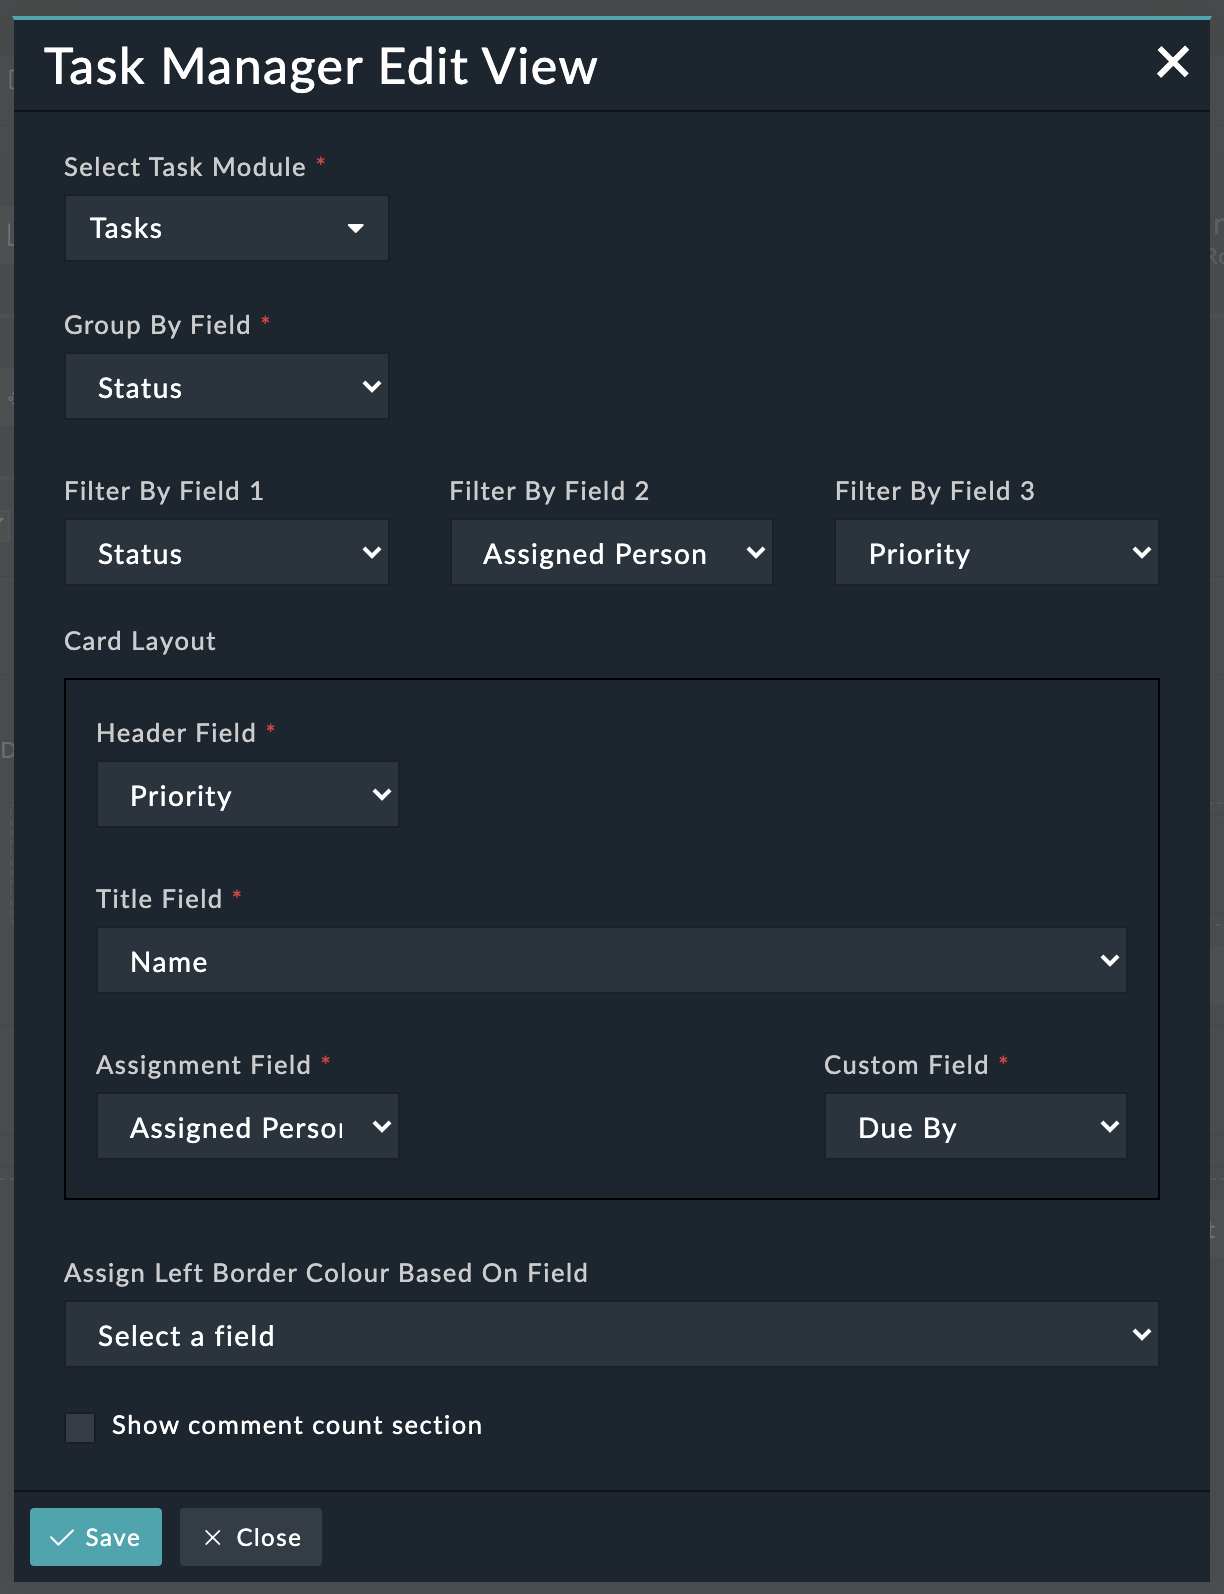Click the chevron at the end of the Title Field
Image resolution: width=1224 pixels, height=1594 pixels.
(x=1109, y=961)
